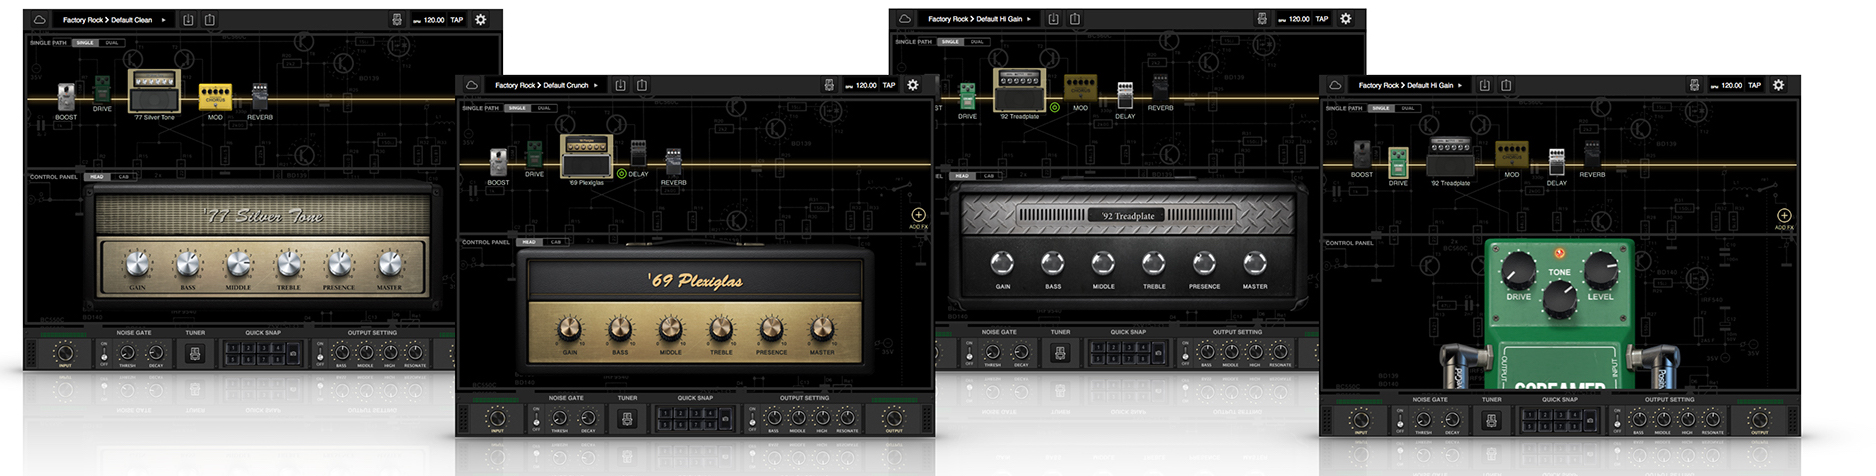Open settings gear in Default Clean window
This screenshot has height=476, width=1876.
click(481, 20)
